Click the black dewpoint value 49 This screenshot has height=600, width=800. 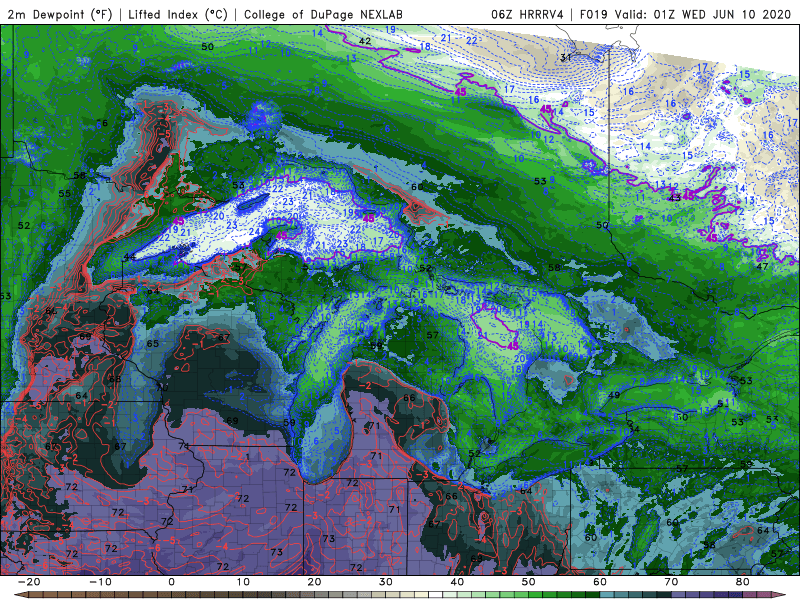click(x=614, y=395)
